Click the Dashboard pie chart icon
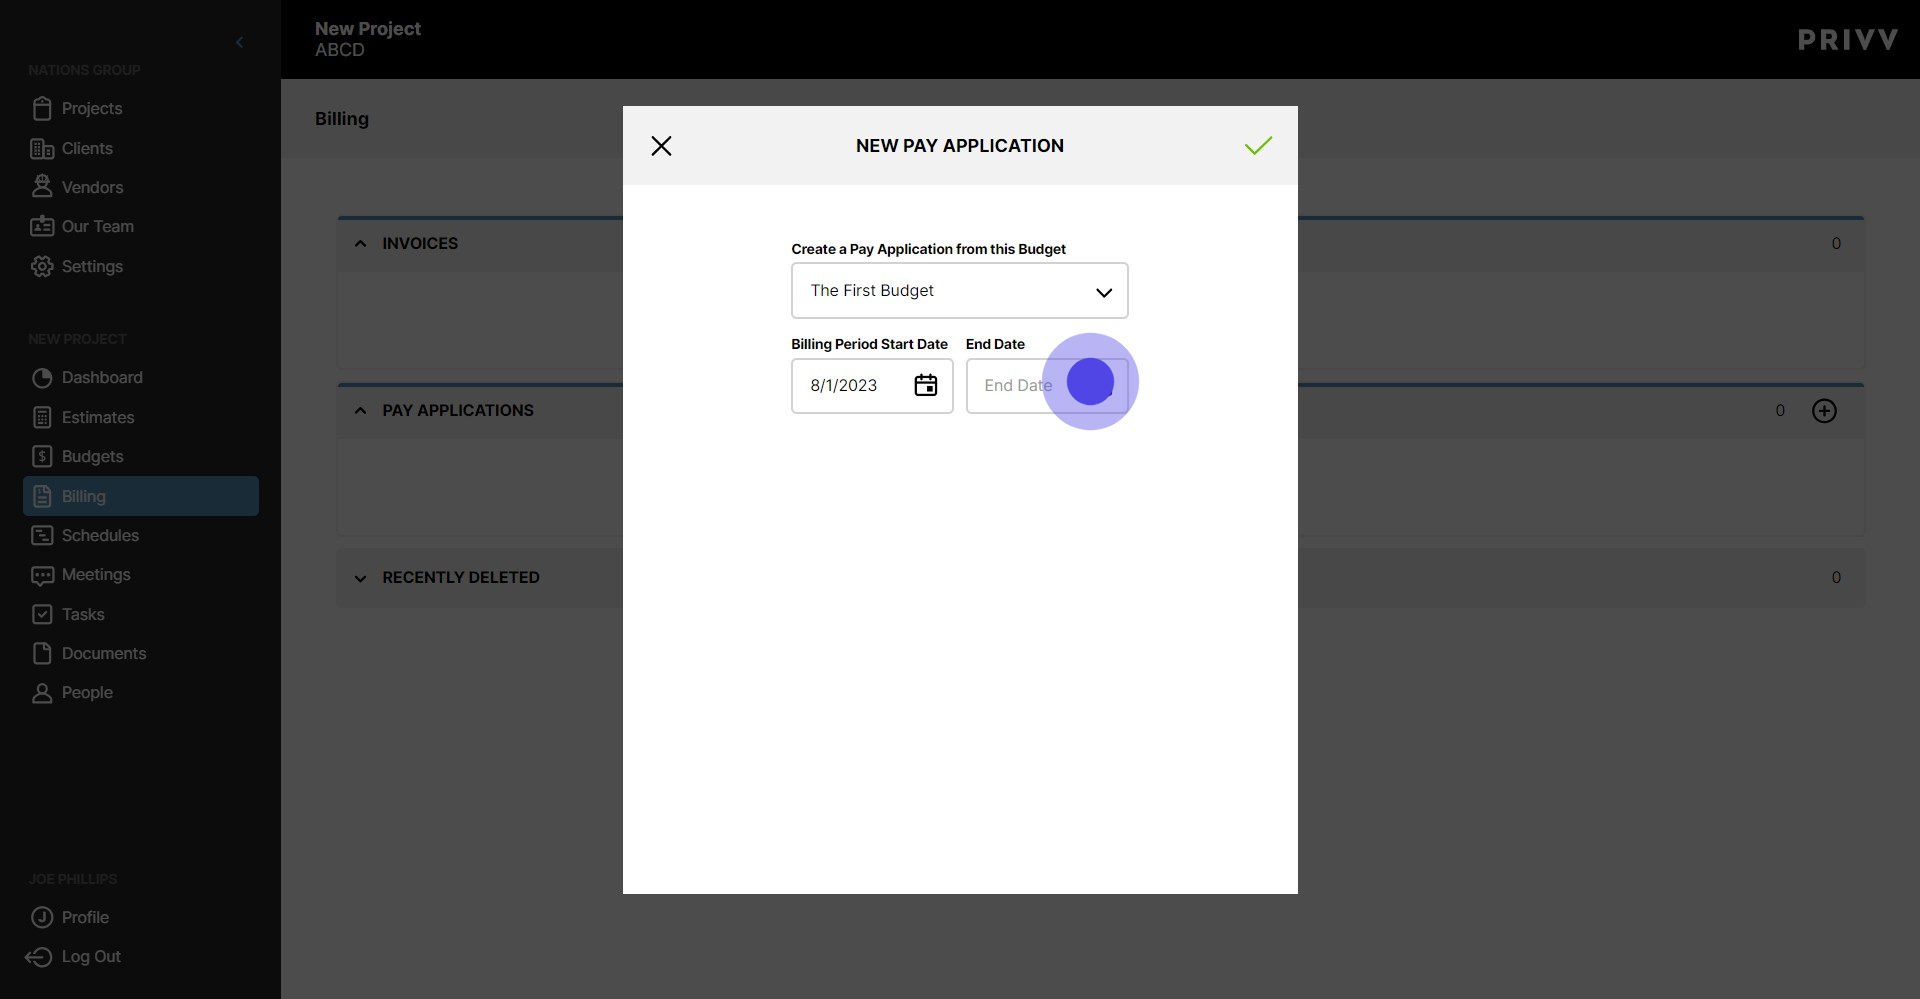1920x999 pixels. (x=42, y=378)
